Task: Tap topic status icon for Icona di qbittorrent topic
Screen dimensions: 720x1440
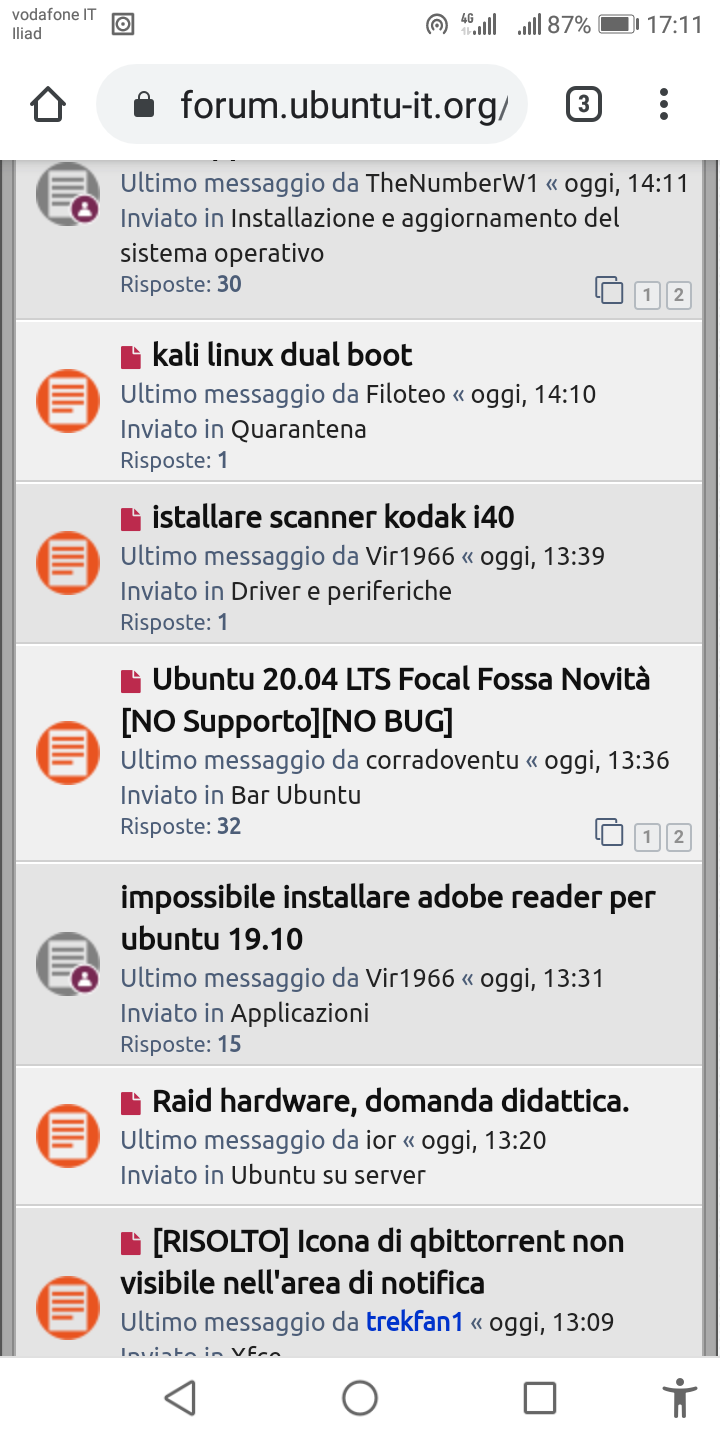Action: coord(68,1308)
